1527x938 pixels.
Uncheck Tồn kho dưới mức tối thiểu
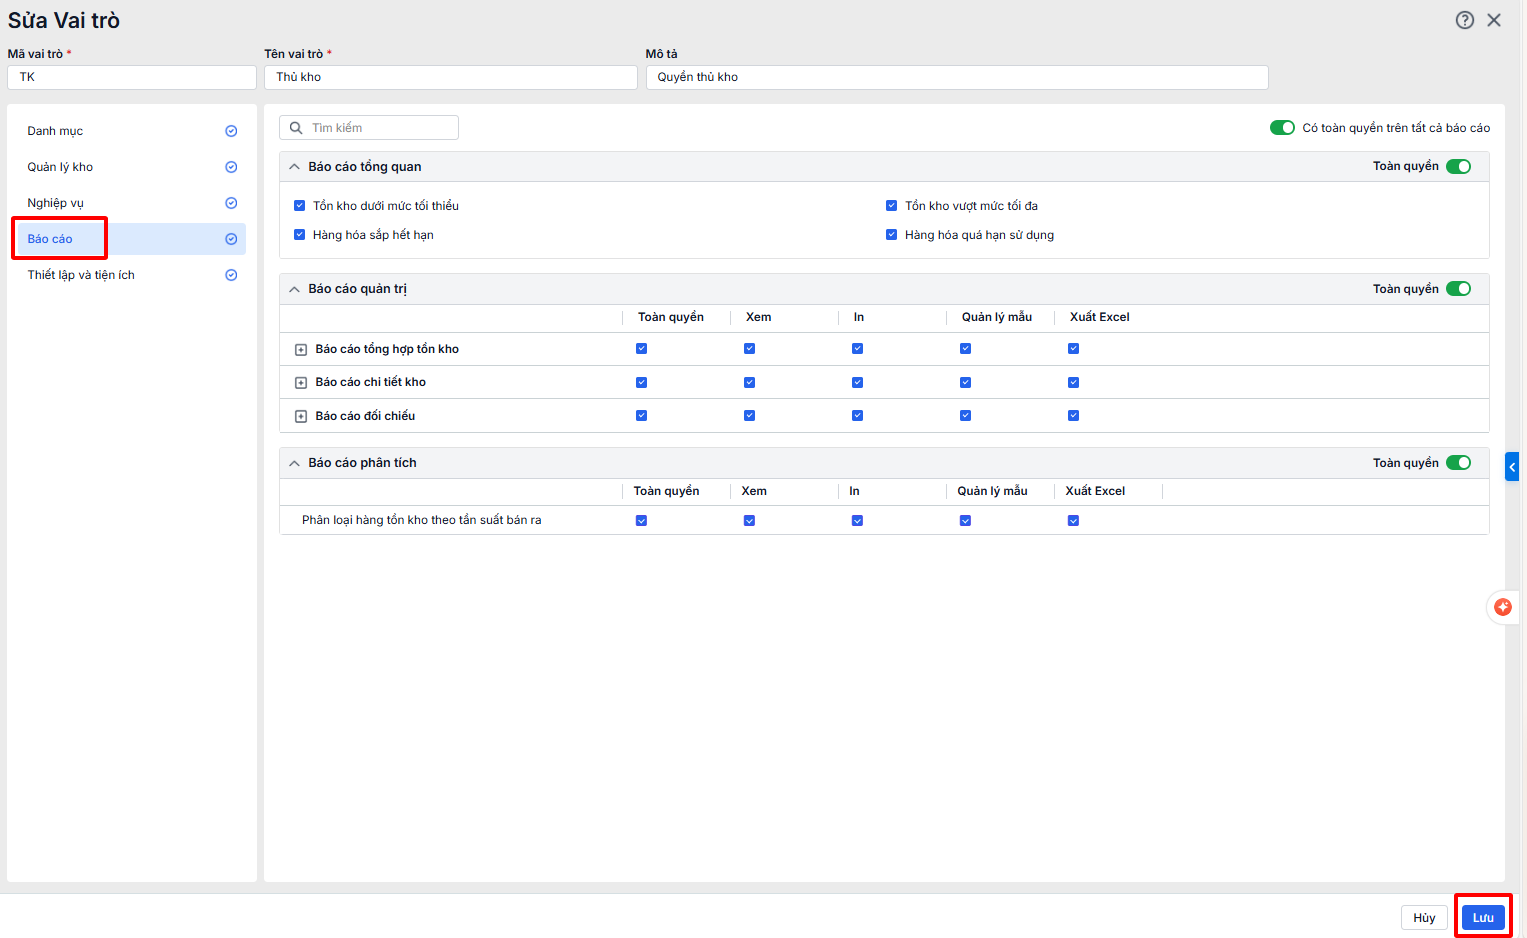coord(299,206)
